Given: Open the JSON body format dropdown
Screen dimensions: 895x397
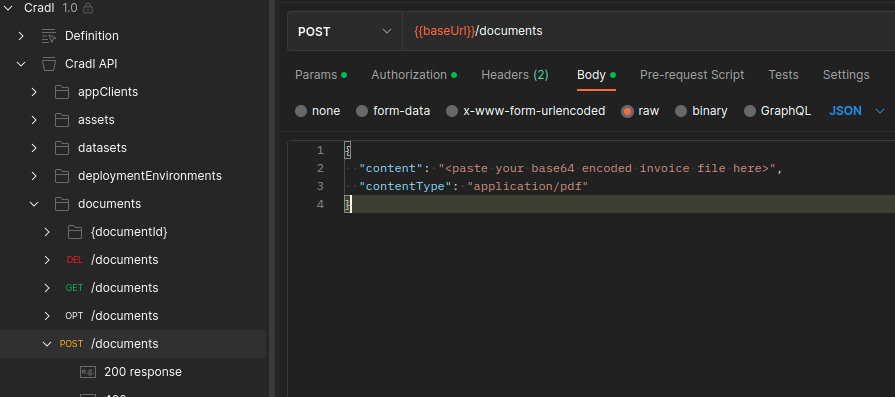Looking at the screenshot, I should 857,111.
